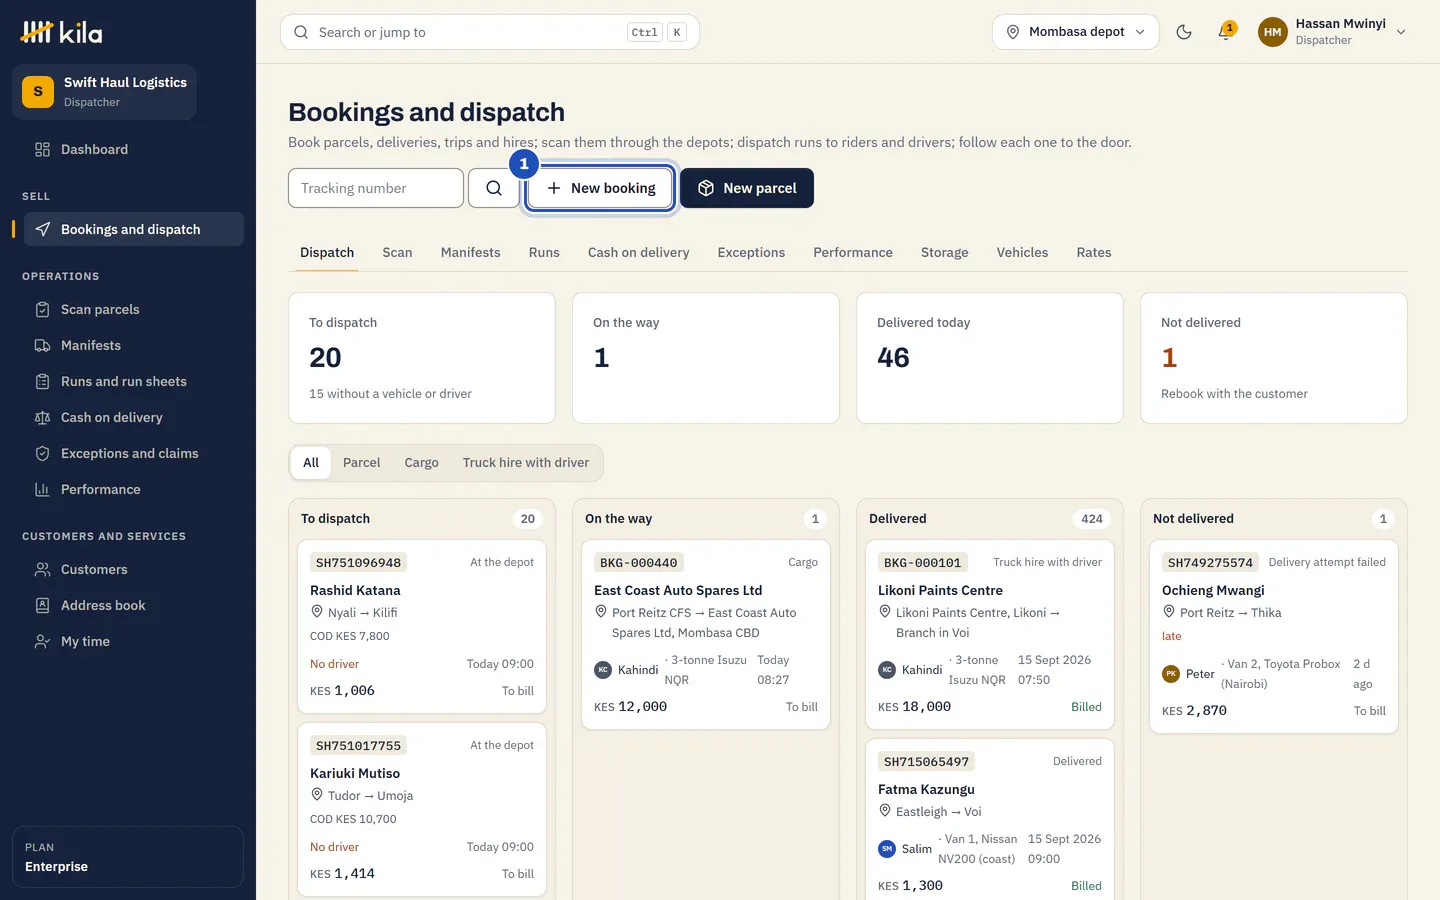Select the All booking type filter
This screenshot has height=900, width=1440.
[311, 463]
